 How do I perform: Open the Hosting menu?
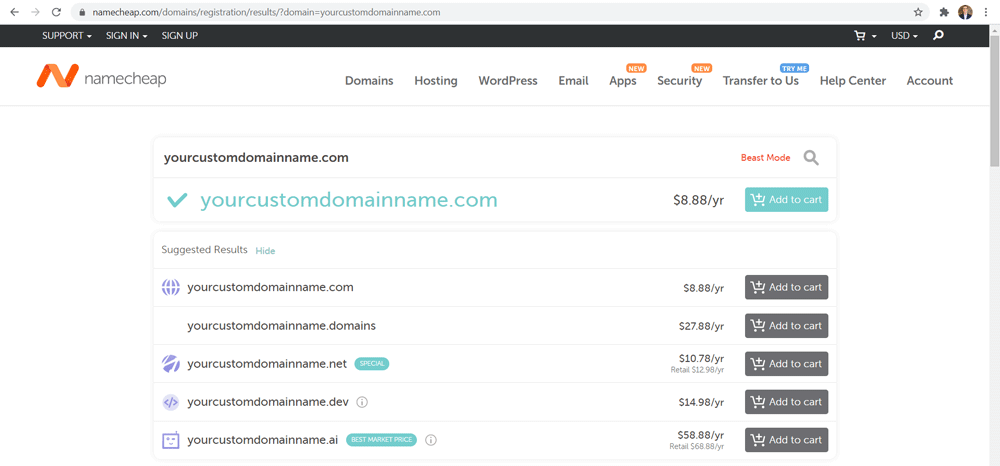click(x=436, y=81)
